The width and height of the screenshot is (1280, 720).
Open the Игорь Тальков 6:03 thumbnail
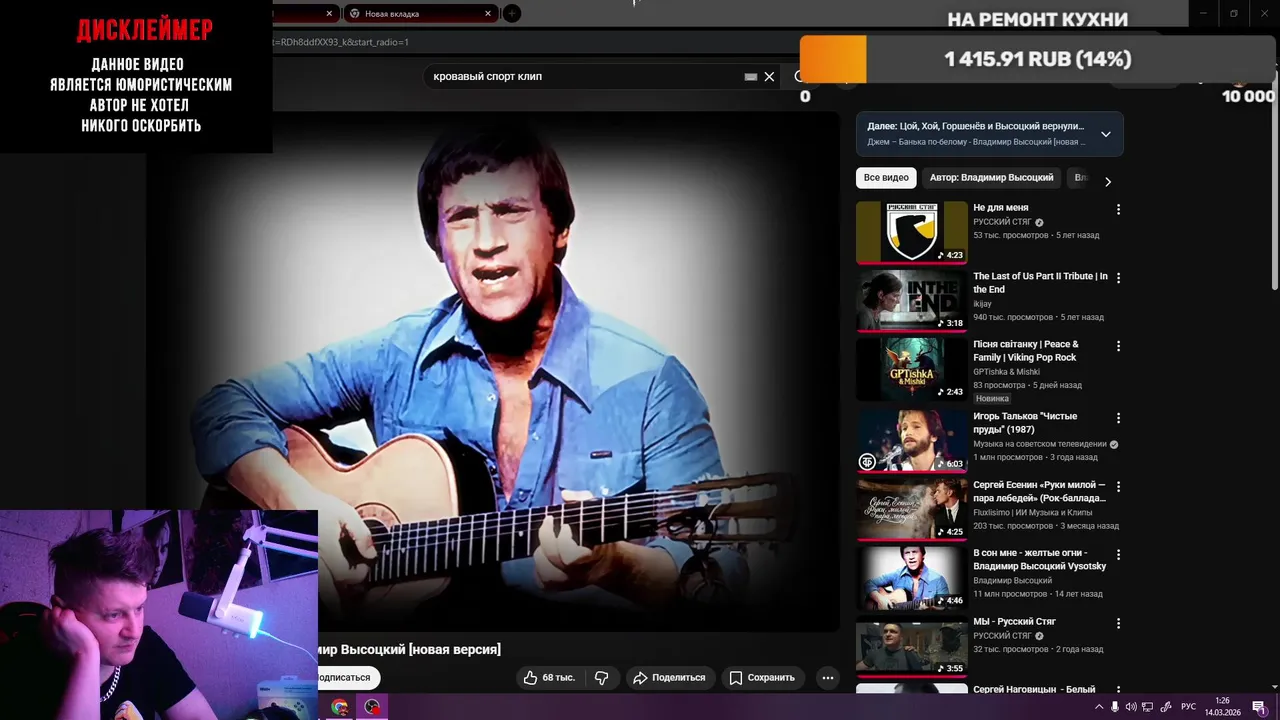pos(912,441)
